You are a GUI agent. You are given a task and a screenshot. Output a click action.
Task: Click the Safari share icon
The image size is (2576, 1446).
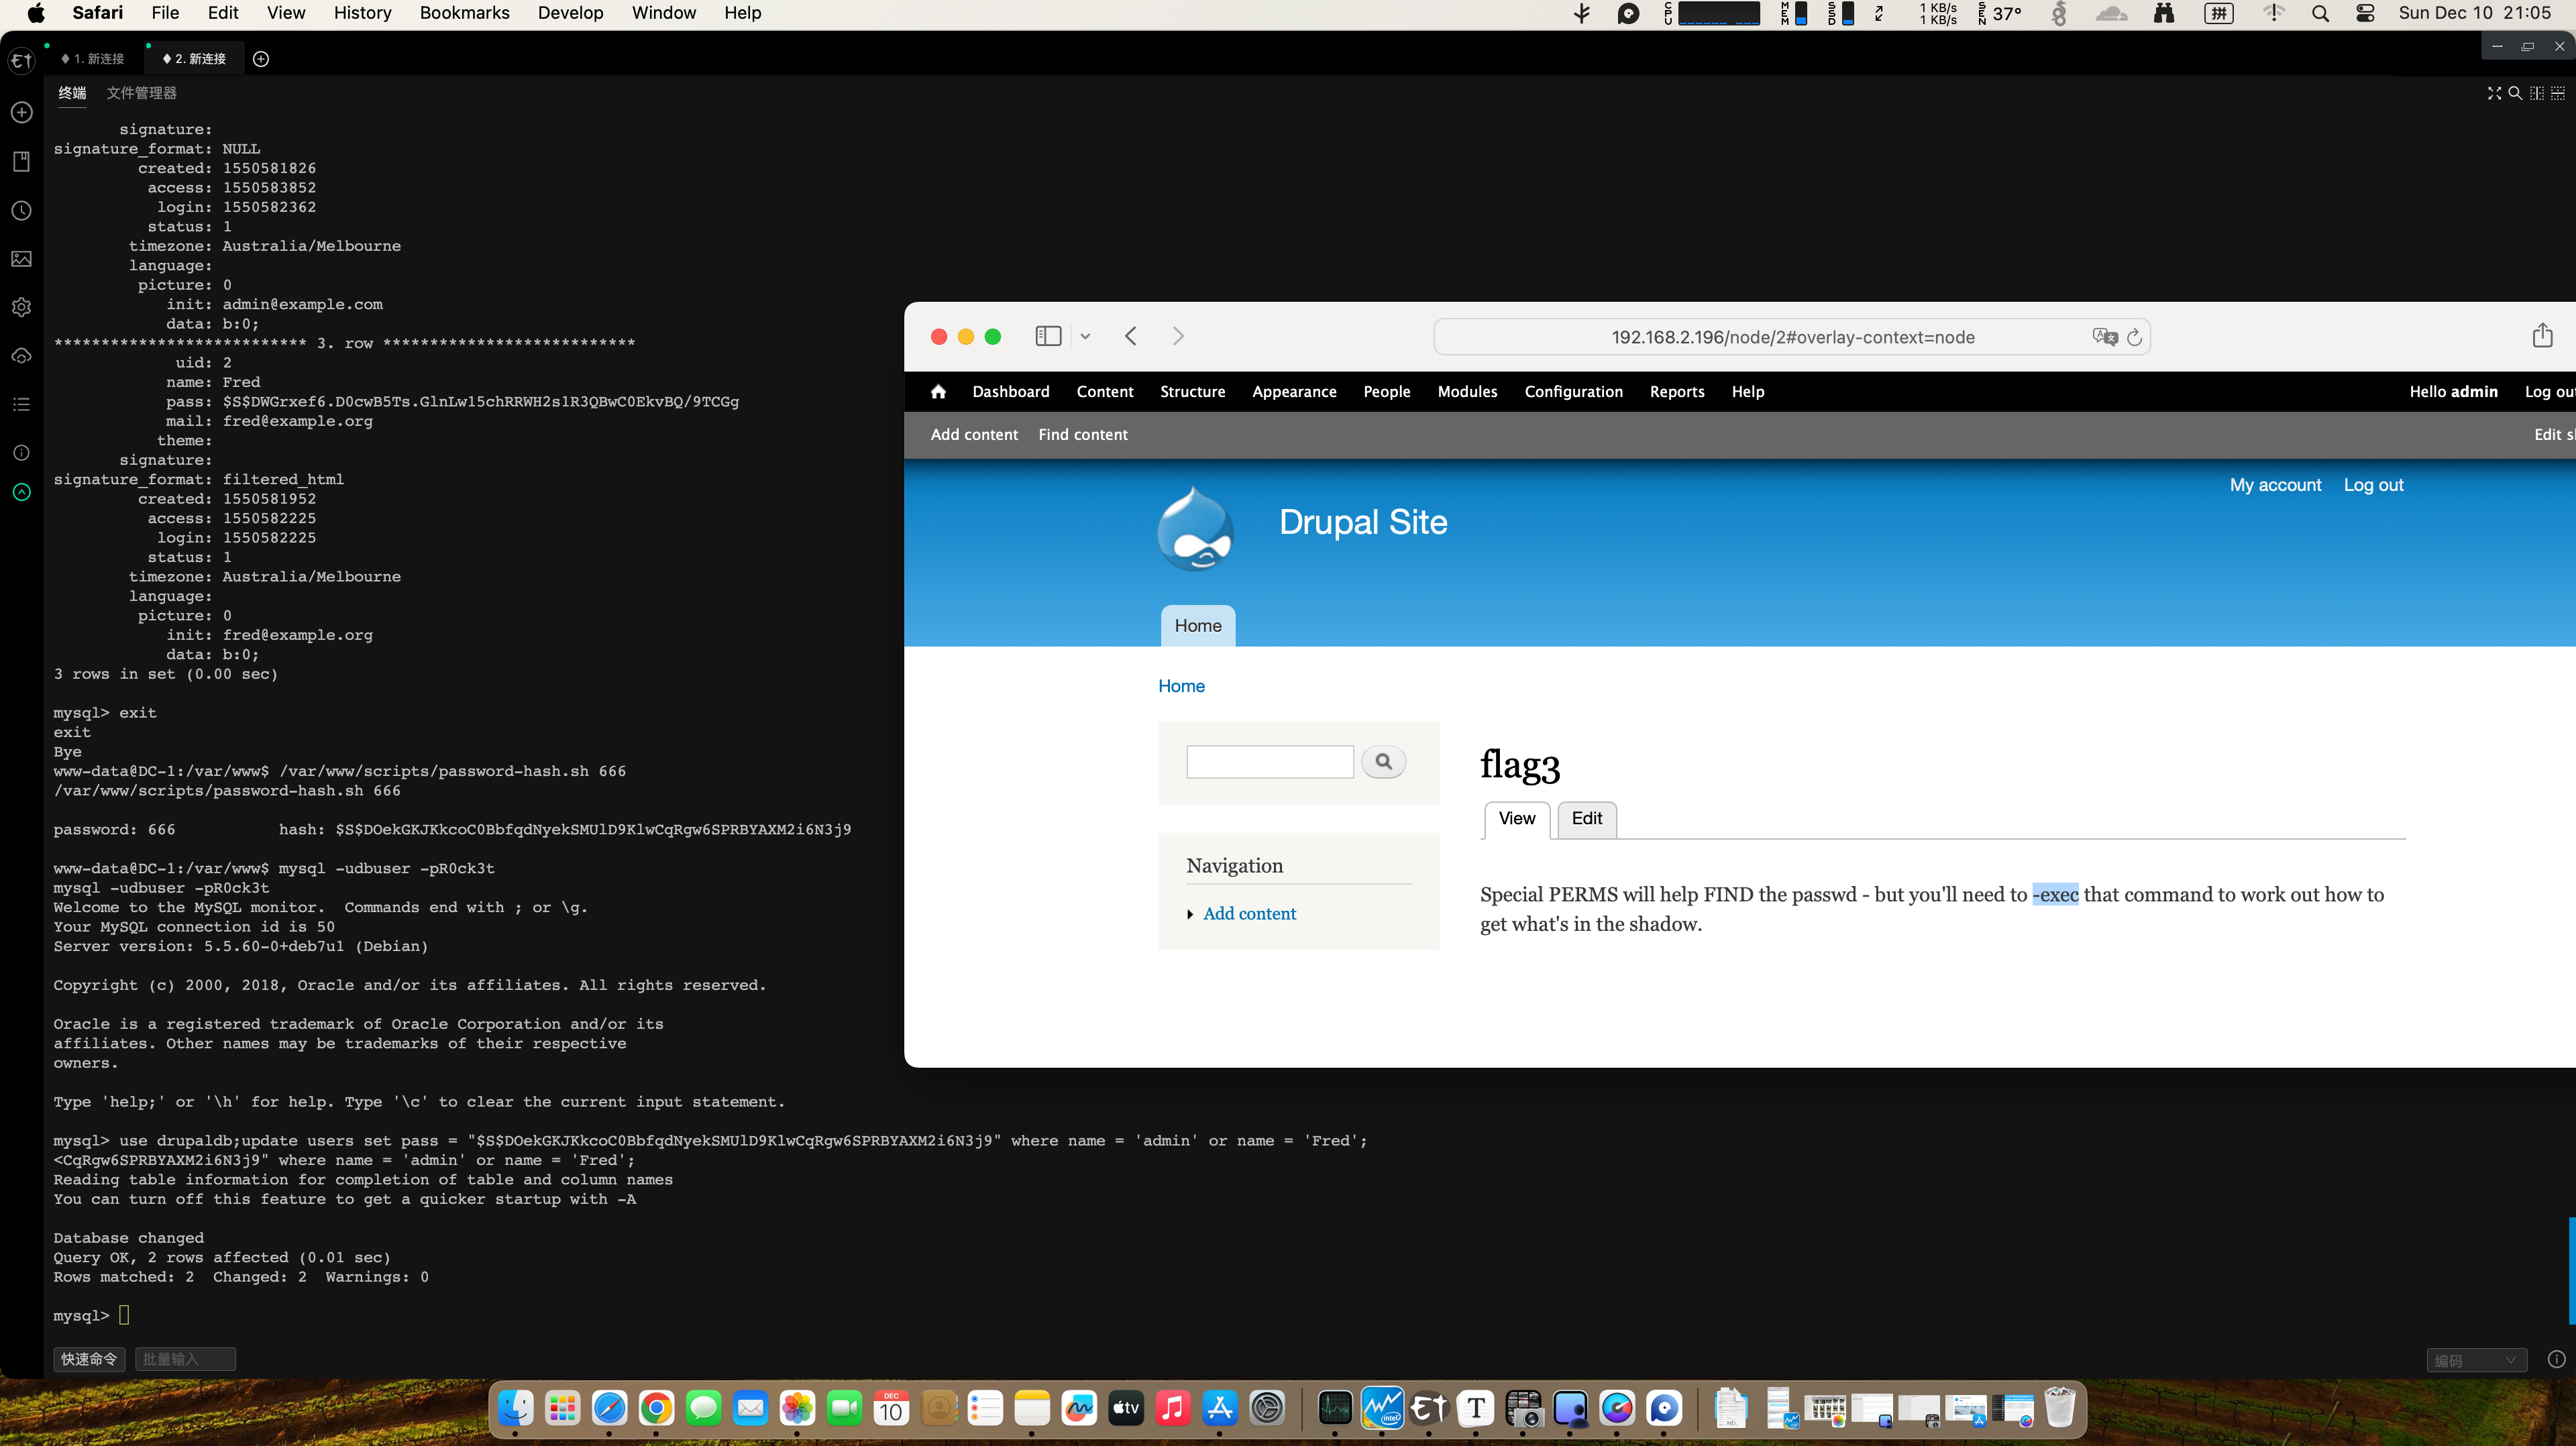[2542, 336]
